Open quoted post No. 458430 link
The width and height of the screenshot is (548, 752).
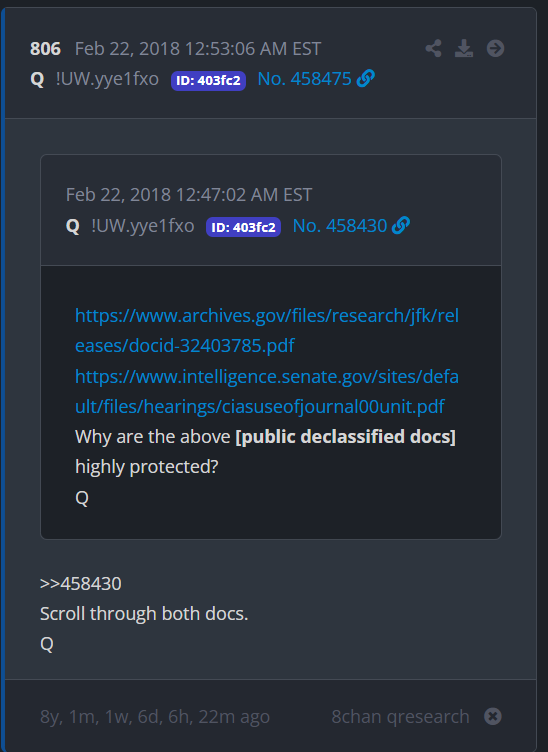tap(339, 226)
